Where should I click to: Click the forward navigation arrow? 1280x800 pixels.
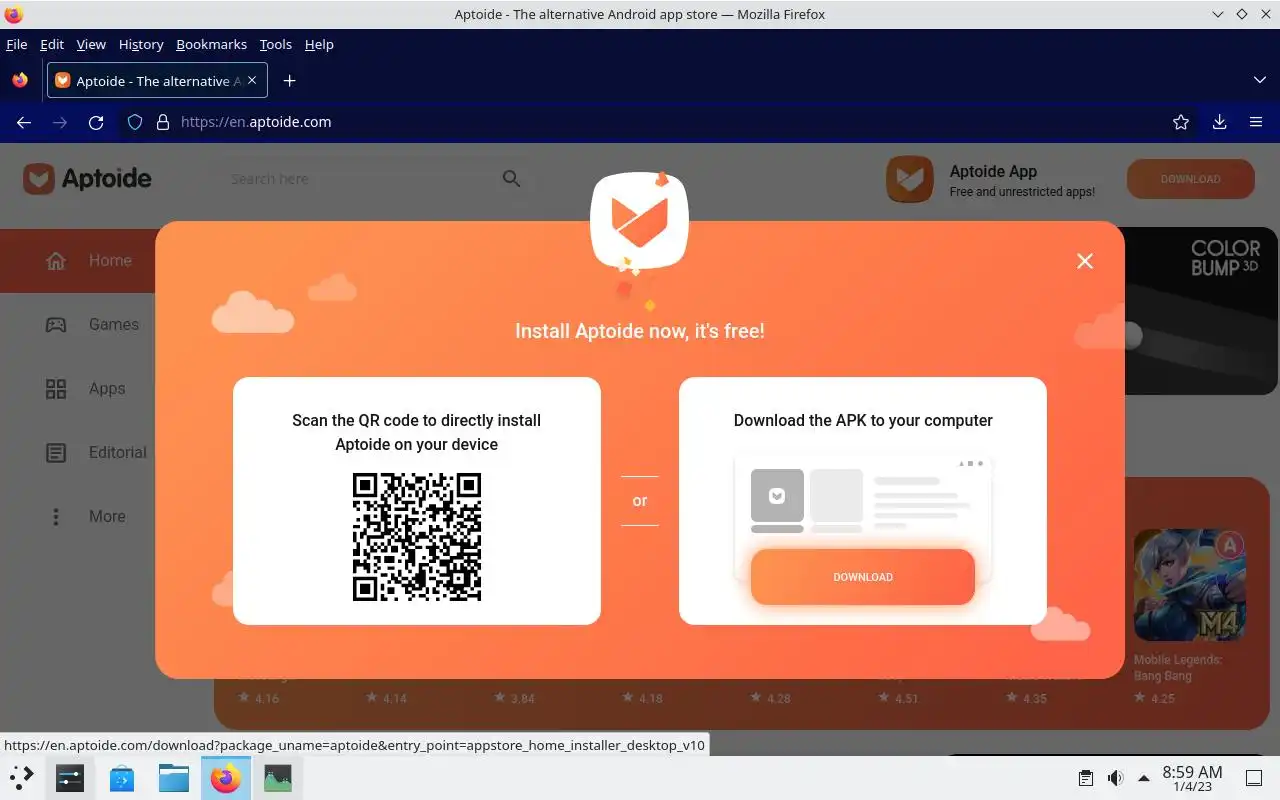pyautogui.click(x=60, y=122)
